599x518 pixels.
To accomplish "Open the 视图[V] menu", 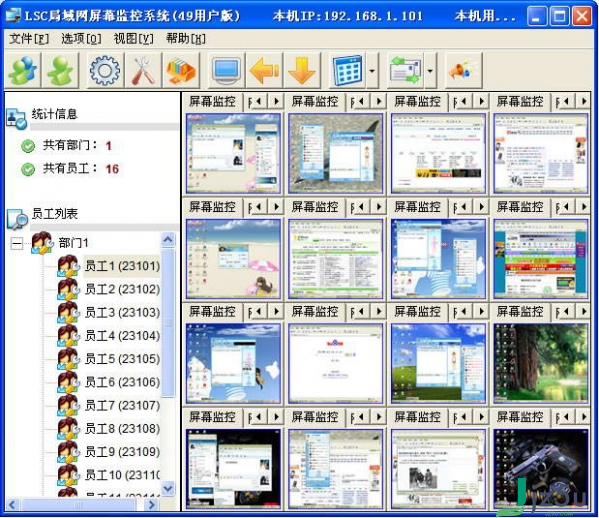I will click(133, 39).
